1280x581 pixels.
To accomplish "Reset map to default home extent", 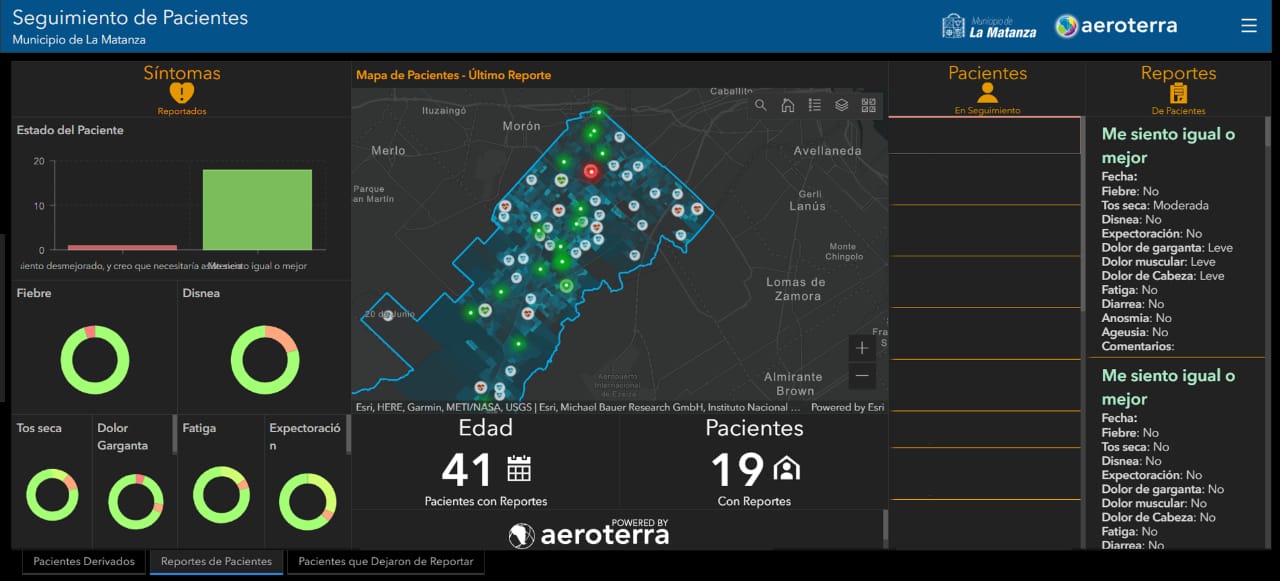I will (788, 105).
